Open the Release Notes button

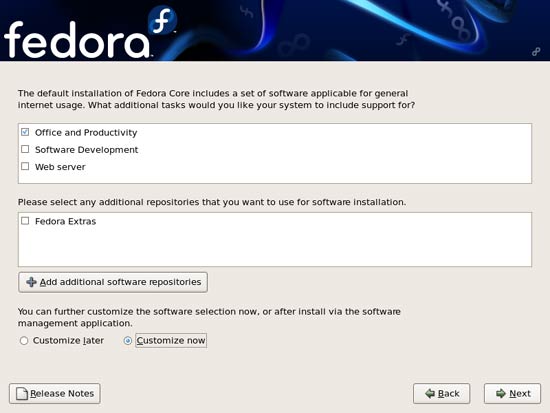(55, 393)
